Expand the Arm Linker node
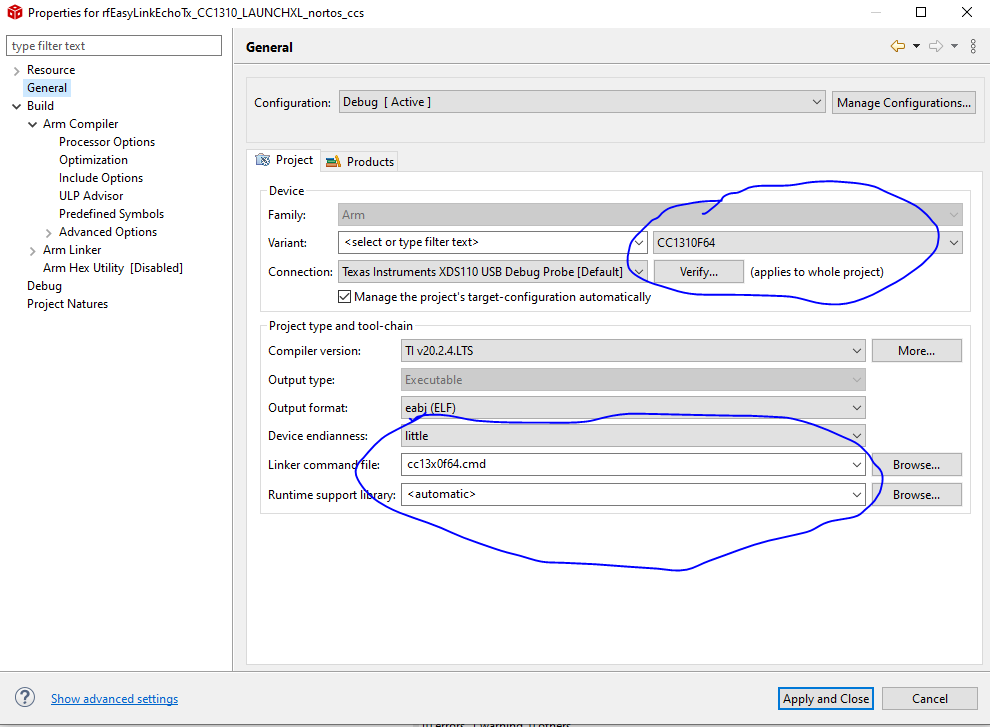 [32, 251]
